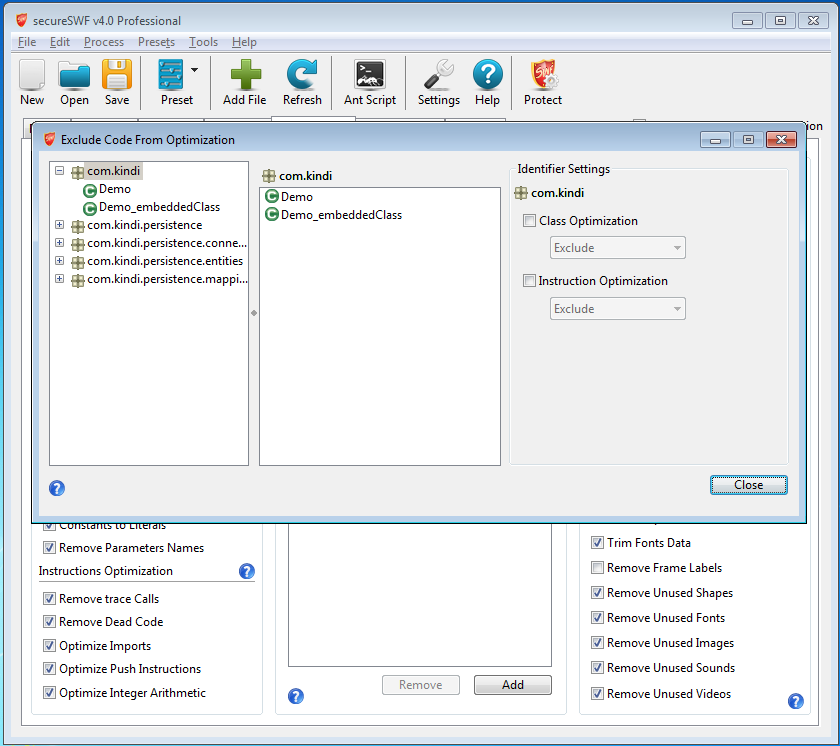
Task: Enable the Instruction Optimization checkbox
Action: pyautogui.click(x=529, y=281)
